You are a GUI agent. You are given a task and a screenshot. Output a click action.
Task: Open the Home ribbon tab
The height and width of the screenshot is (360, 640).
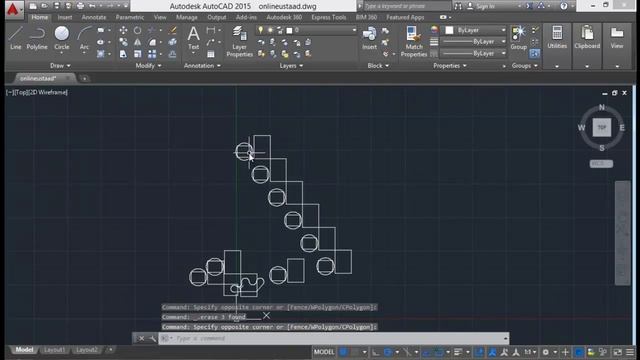click(40, 18)
